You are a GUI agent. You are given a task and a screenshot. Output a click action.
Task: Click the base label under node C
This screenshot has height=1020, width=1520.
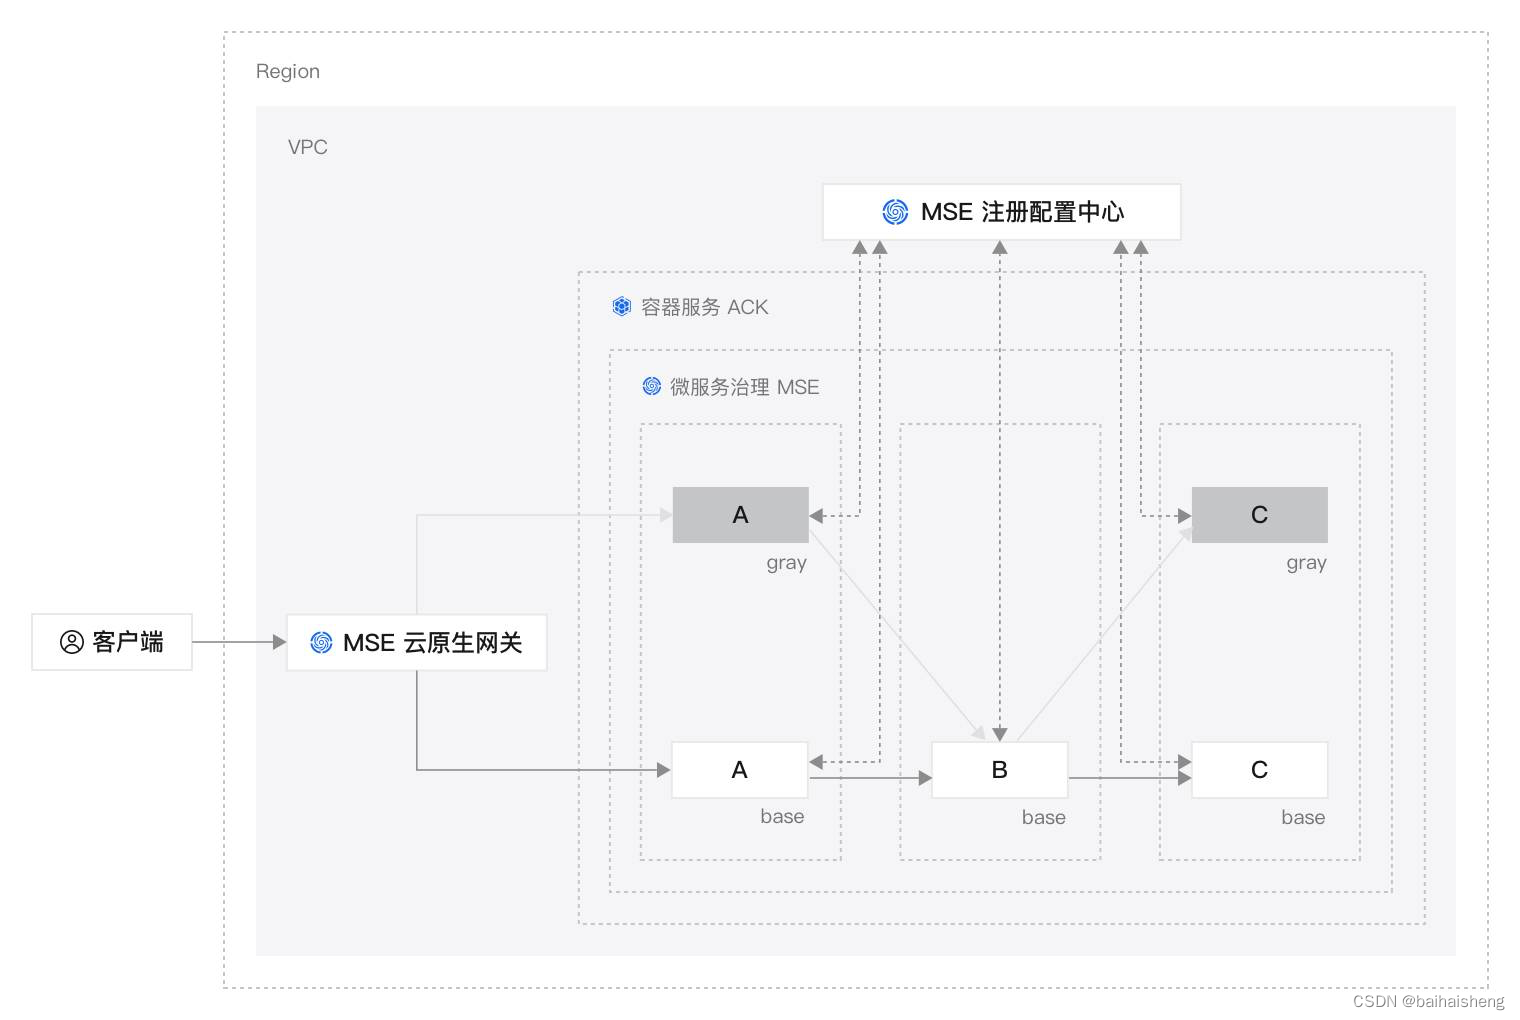(1303, 817)
